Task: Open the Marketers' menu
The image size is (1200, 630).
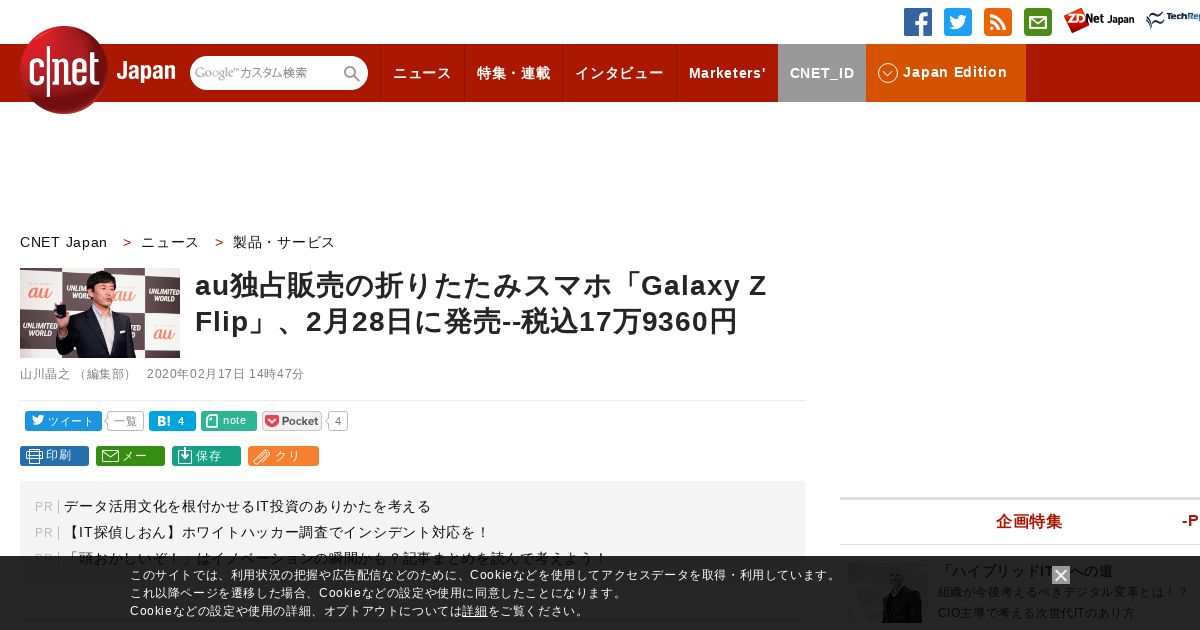Action: point(727,73)
